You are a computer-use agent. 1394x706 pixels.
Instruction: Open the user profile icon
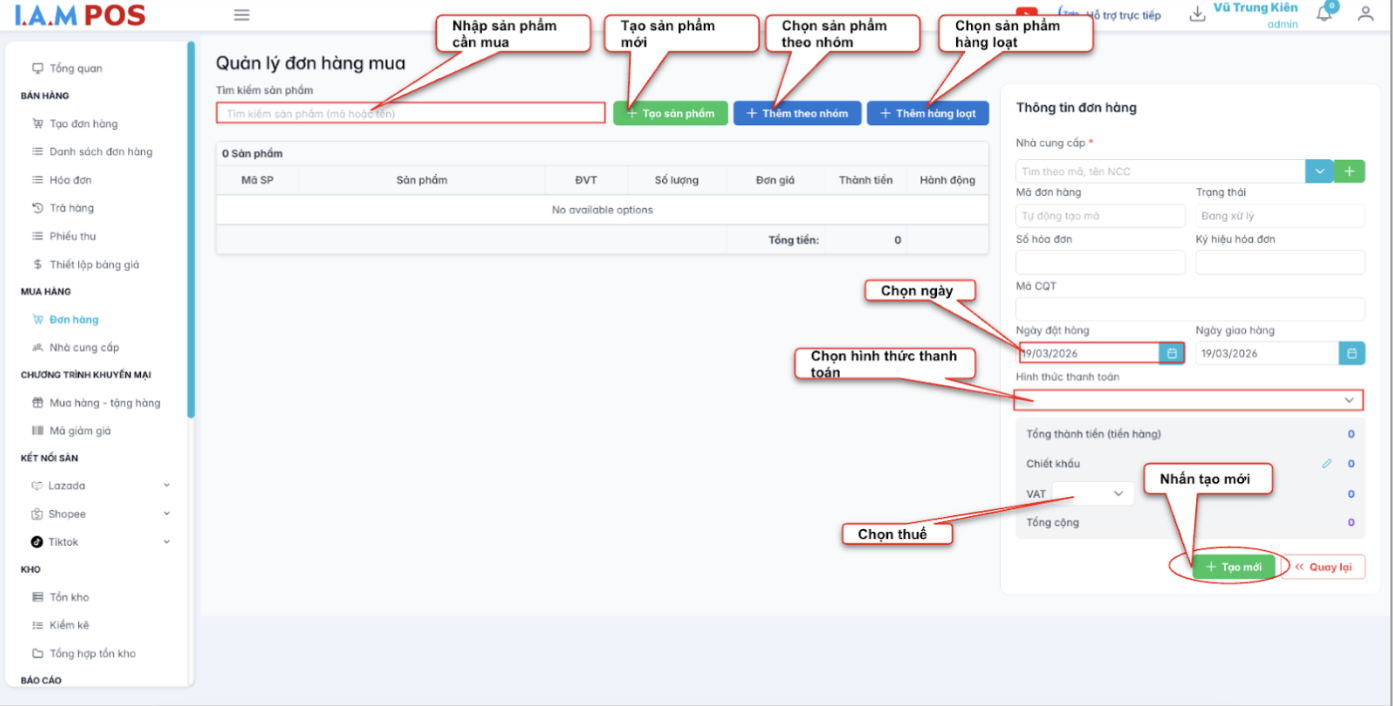point(1365,14)
